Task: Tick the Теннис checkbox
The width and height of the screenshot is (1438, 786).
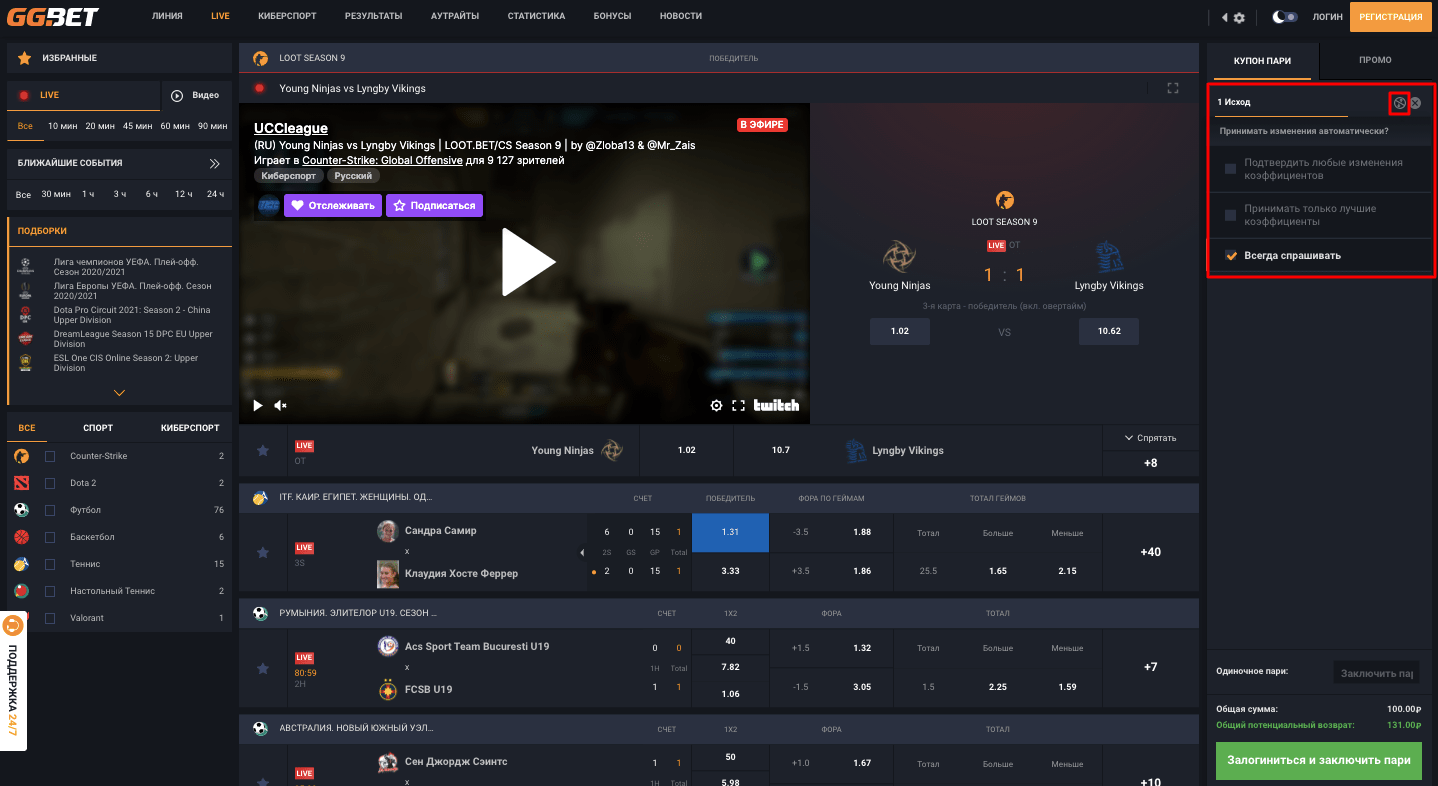Action: point(50,564)
